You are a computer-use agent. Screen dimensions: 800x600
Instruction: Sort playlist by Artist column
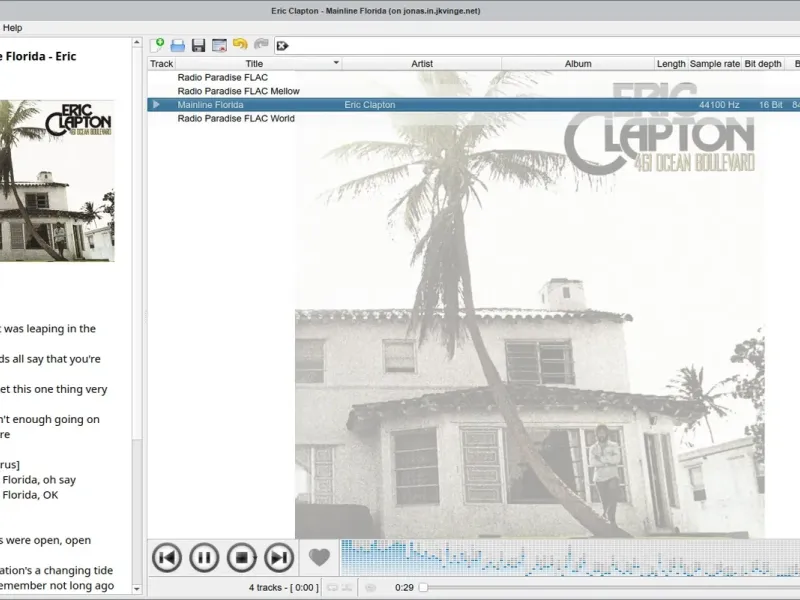pos(422,64)
